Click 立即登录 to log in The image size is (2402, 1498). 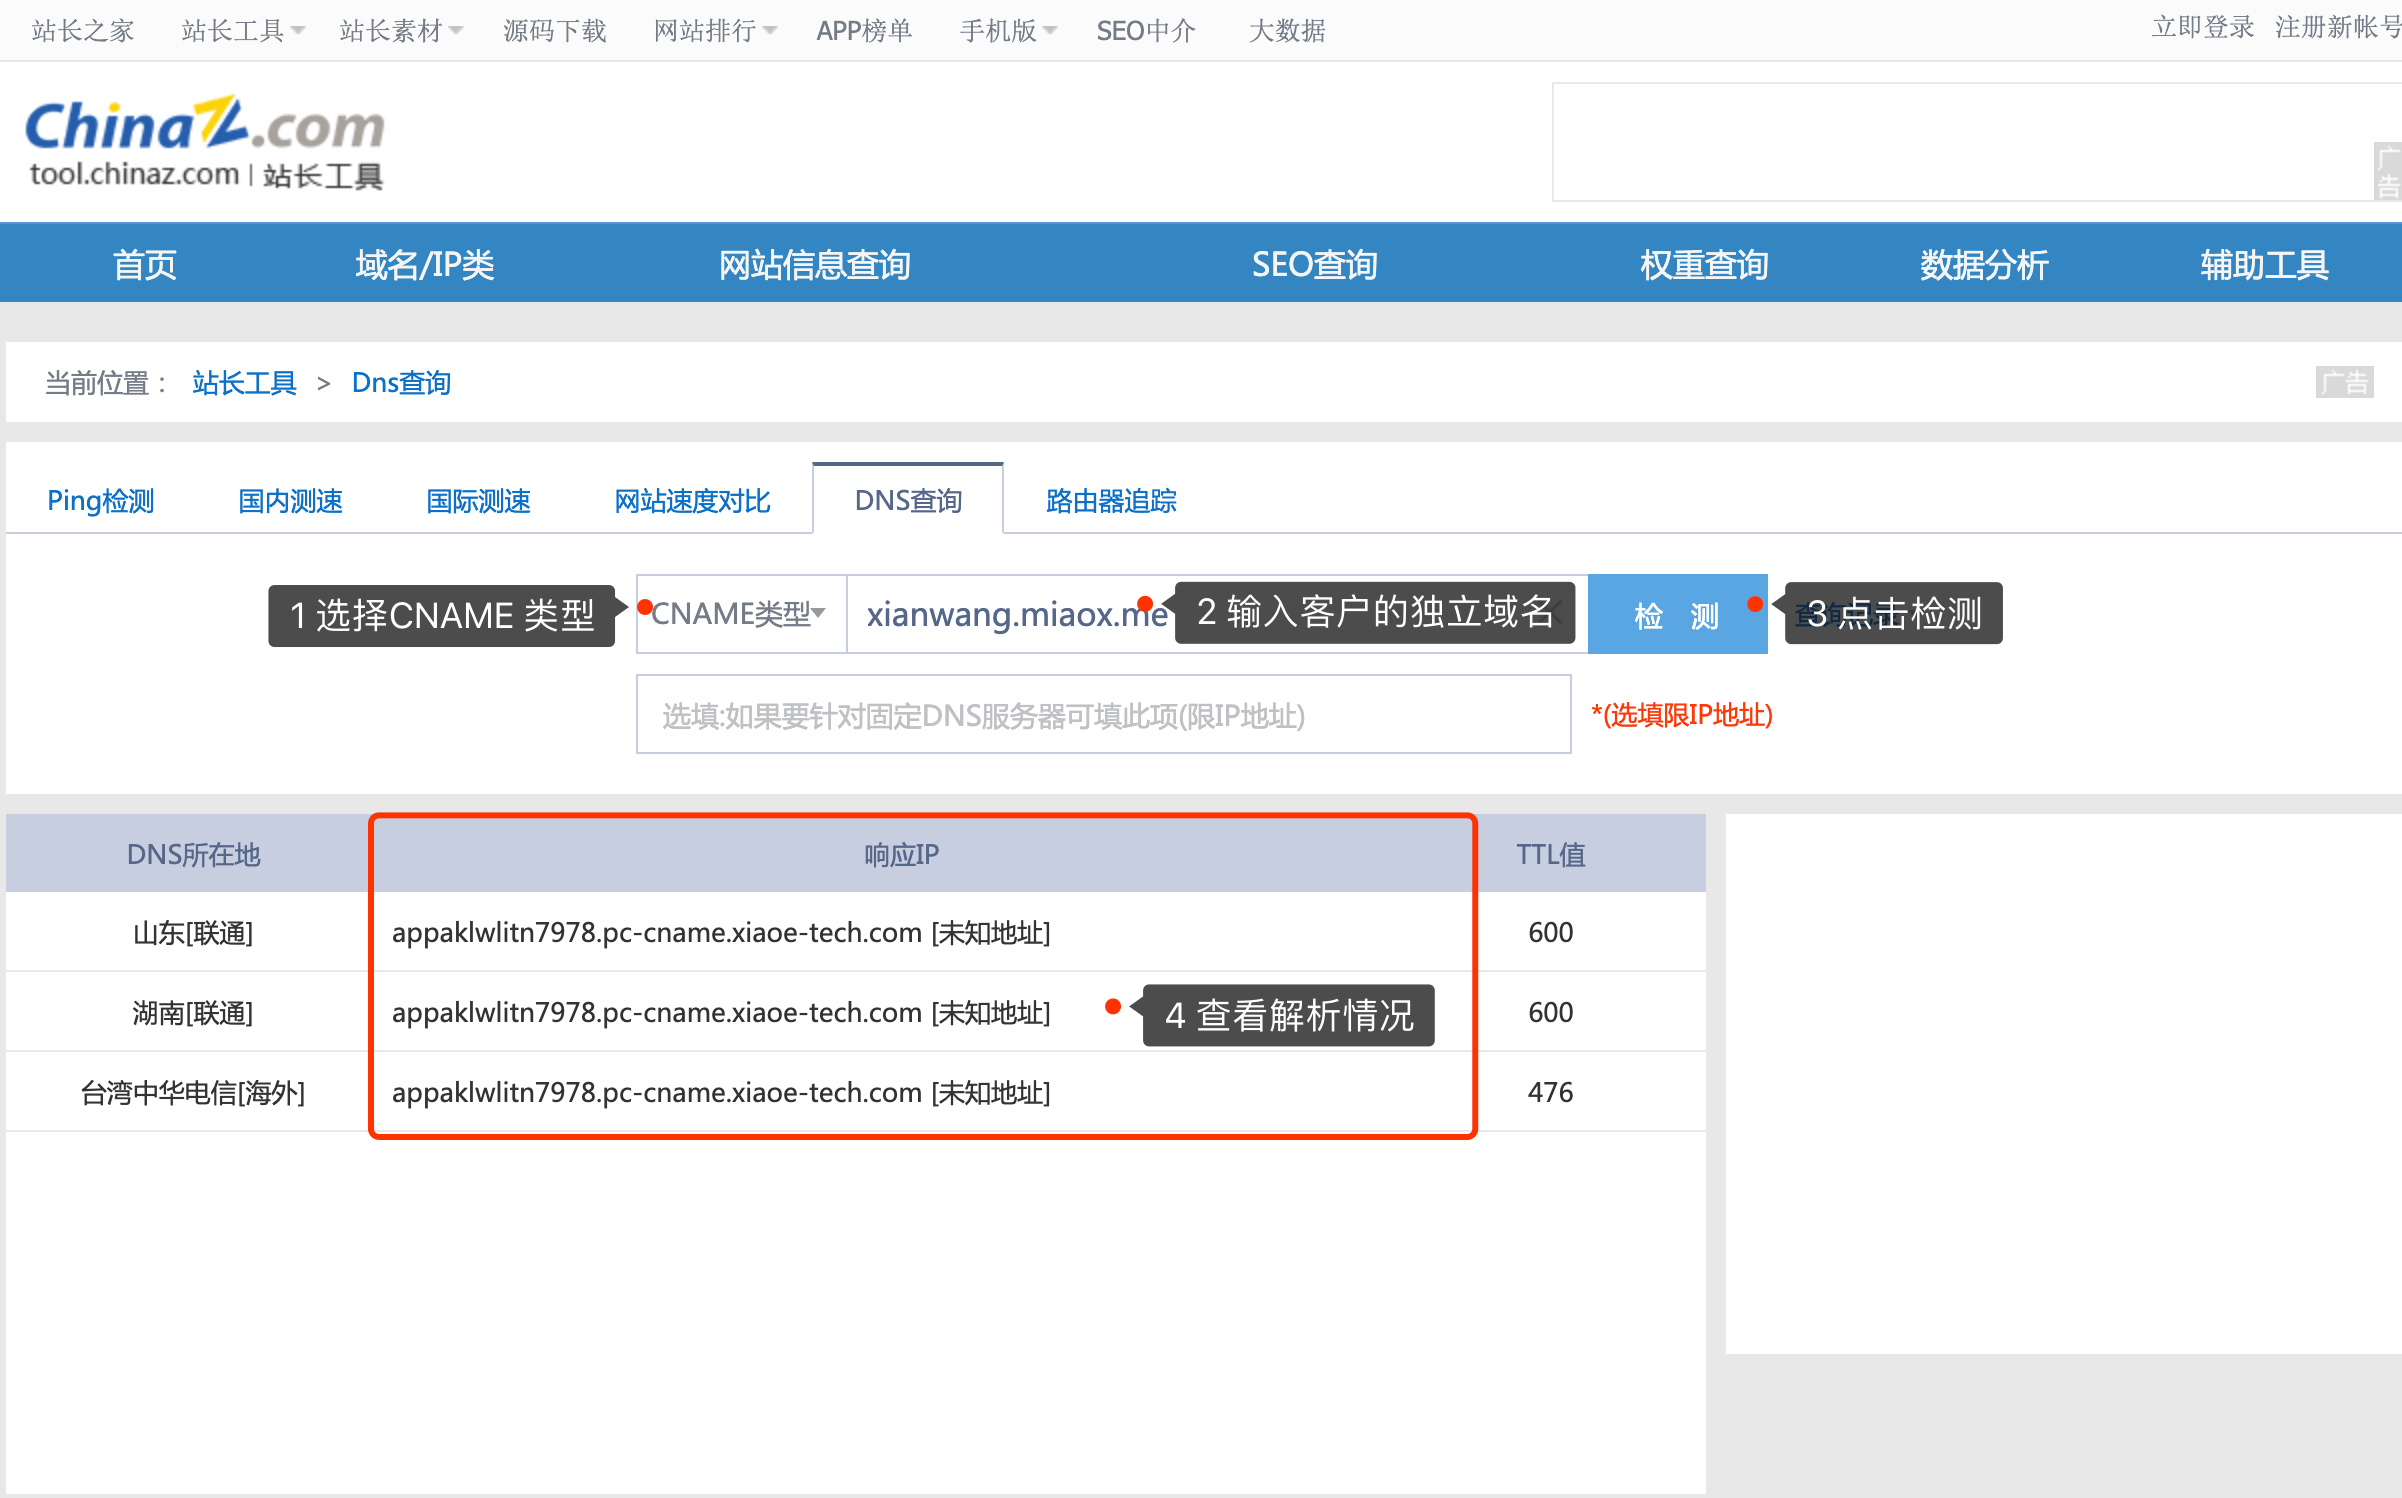click(x=2203, y=27)
